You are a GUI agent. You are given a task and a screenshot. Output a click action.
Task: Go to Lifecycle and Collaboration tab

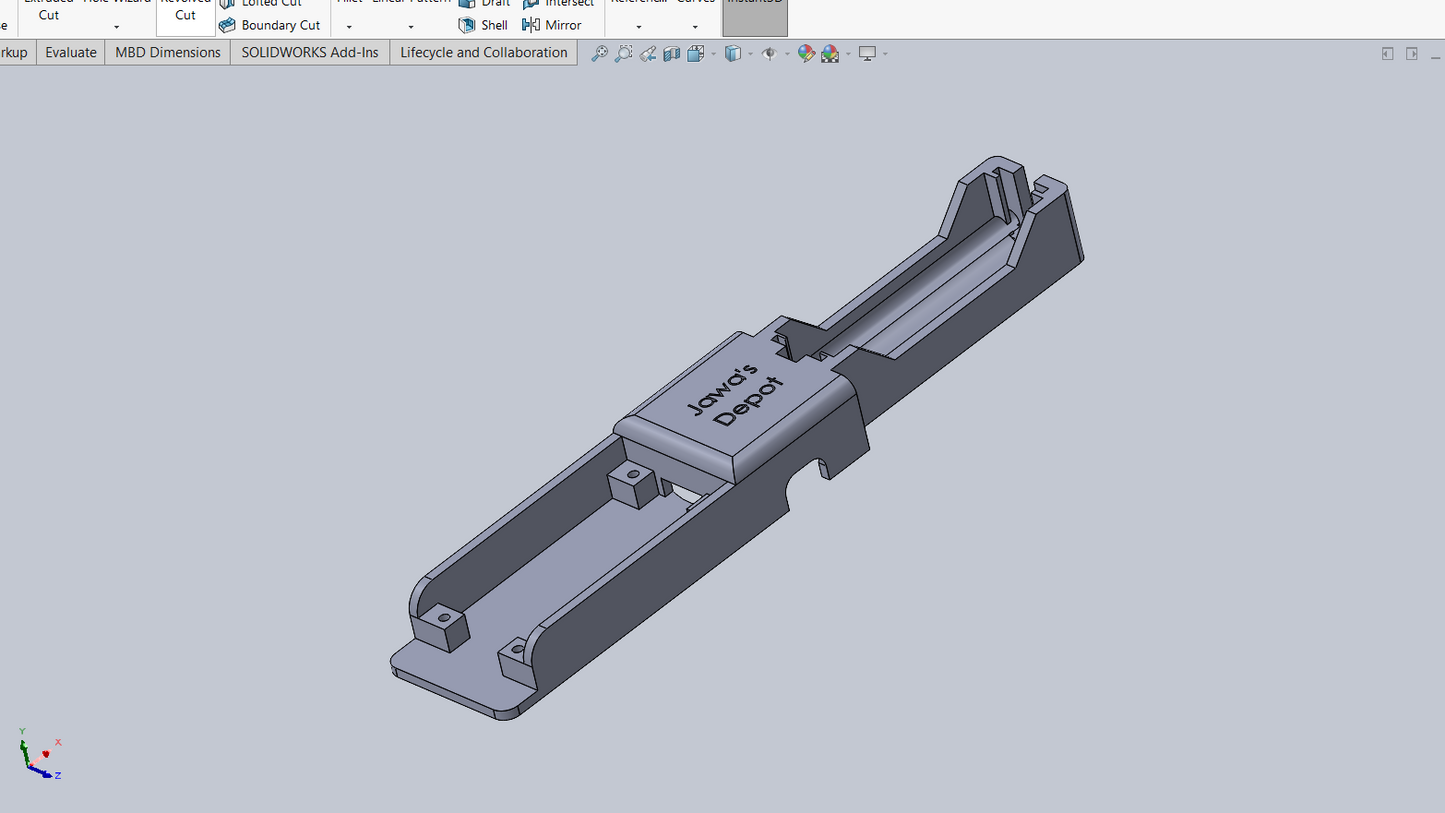coord(483,53)
